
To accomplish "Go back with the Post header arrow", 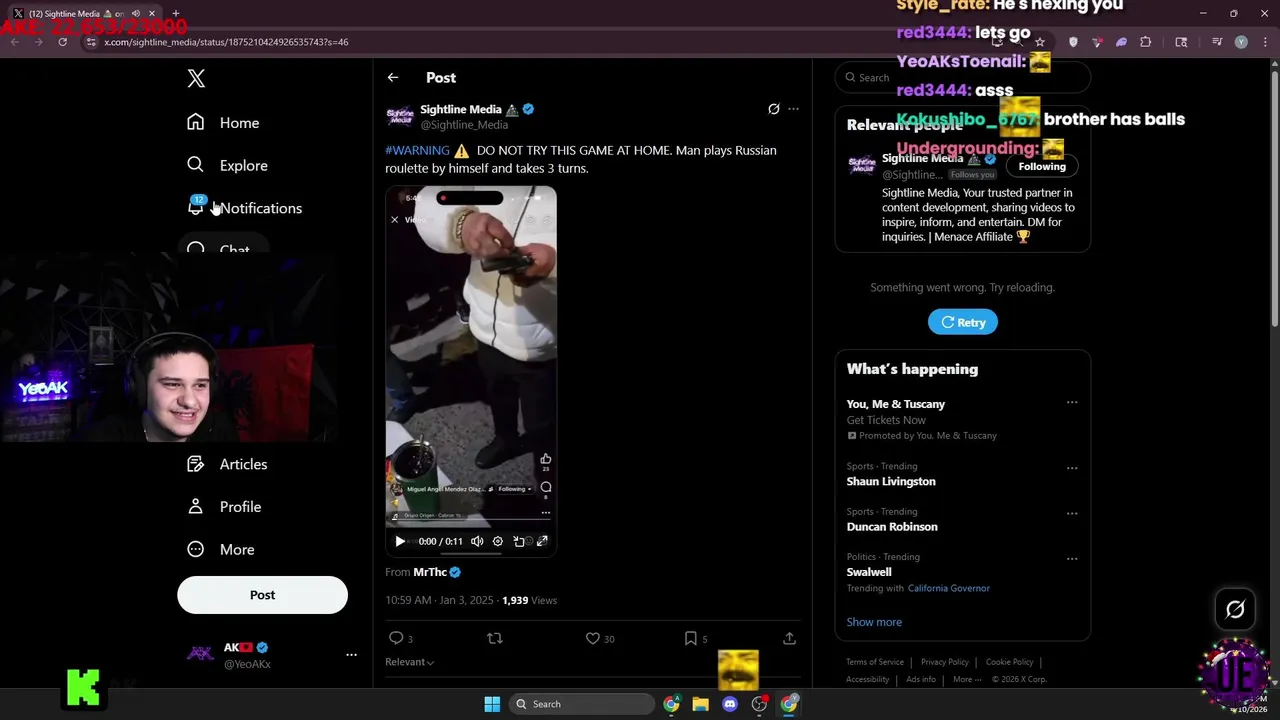I will coord(393,77).
